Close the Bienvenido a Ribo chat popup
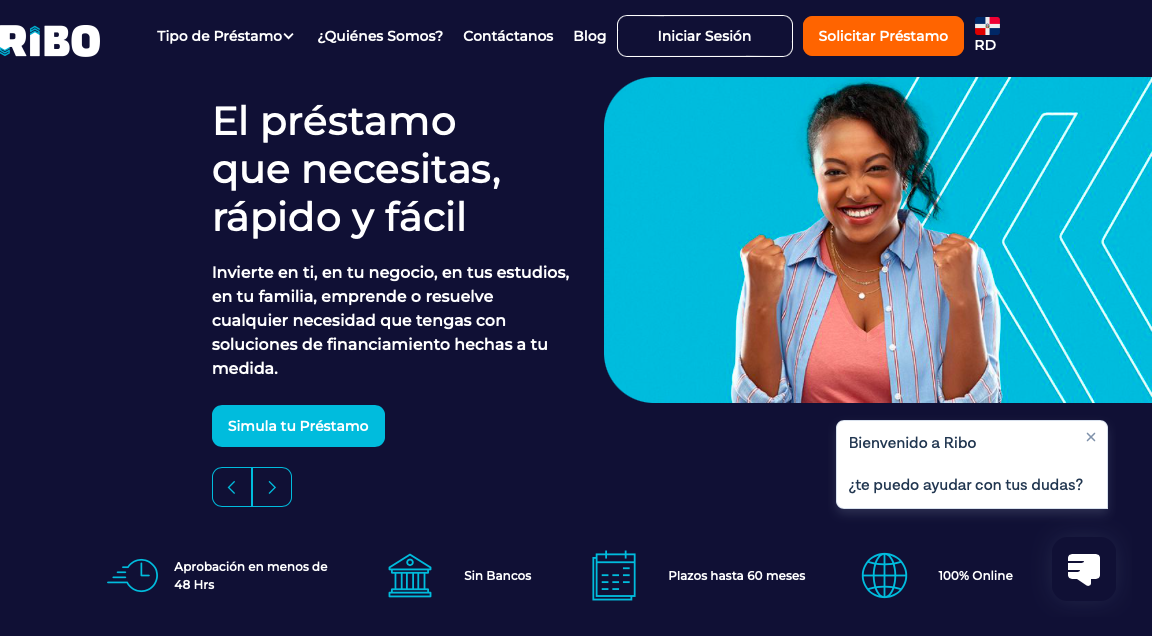1152x636 pixels. [1090, 437]
